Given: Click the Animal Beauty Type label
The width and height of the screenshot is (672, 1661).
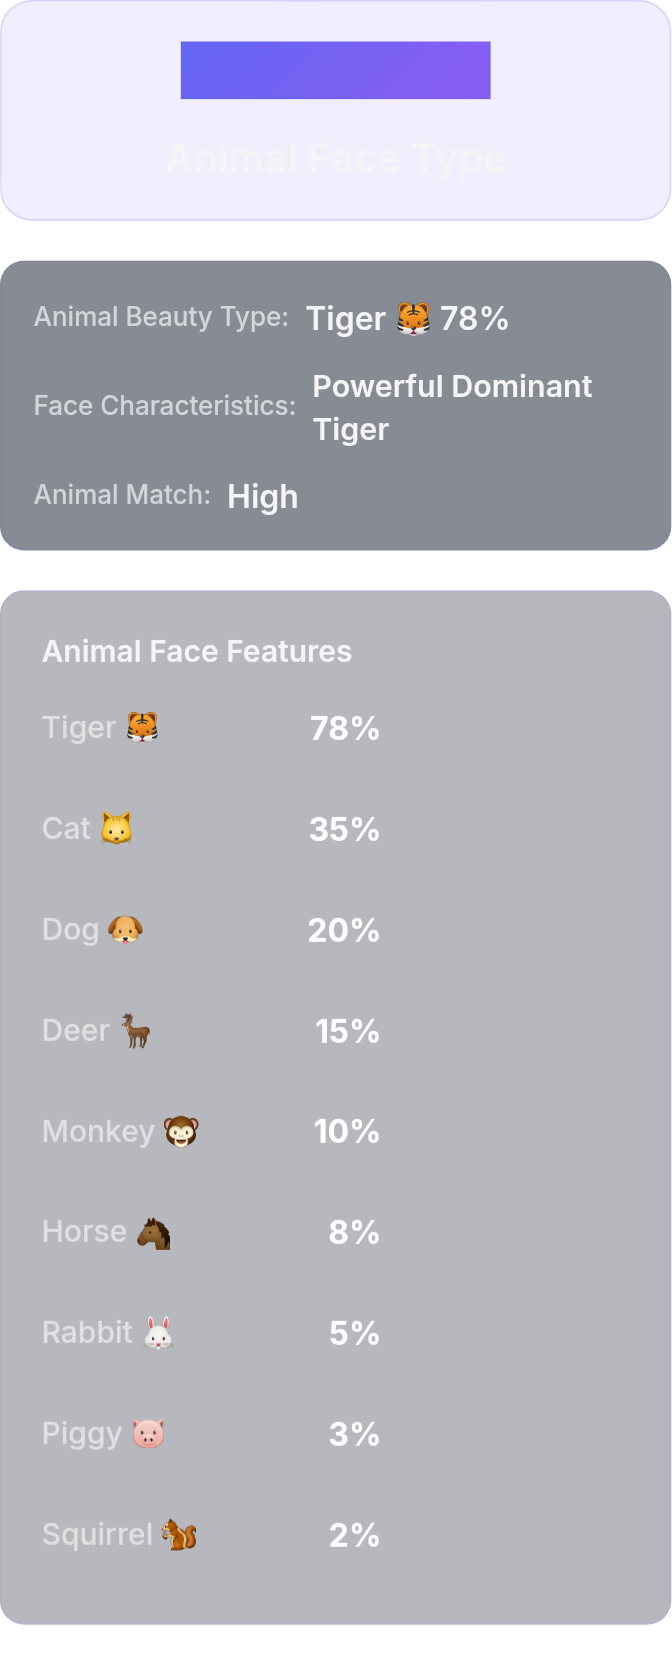Looking at the screenshot, I should [161, 317].
